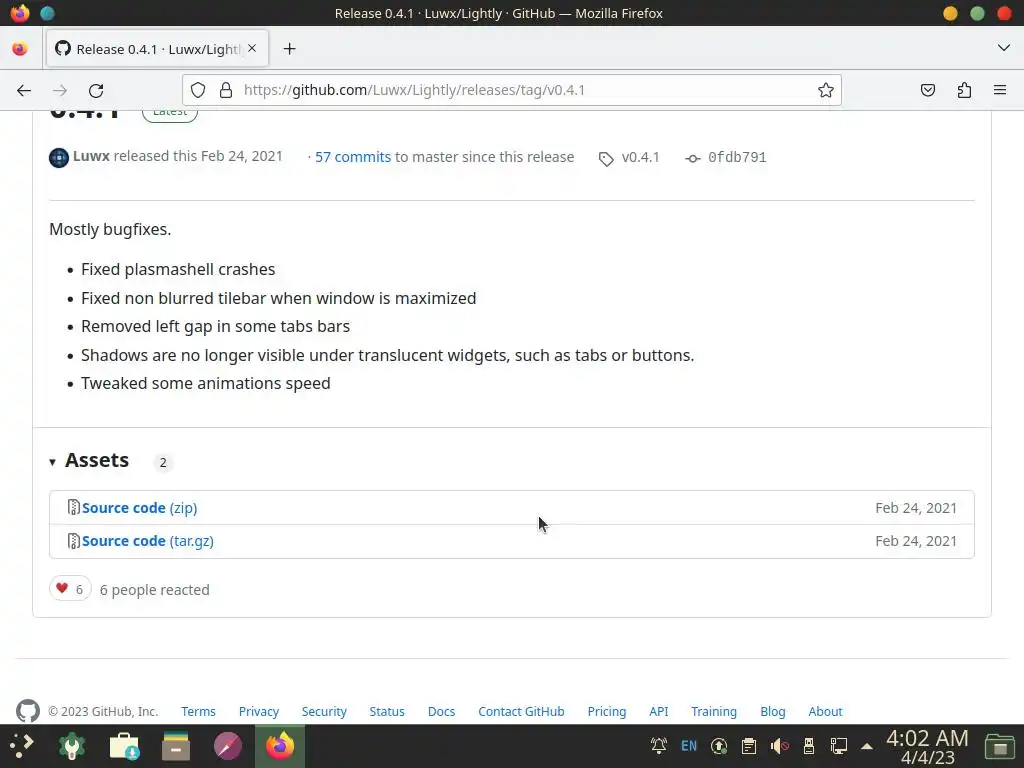Click Luwx user avatar
Viewport: 1024px width, 768px height.
pos(59,157)
